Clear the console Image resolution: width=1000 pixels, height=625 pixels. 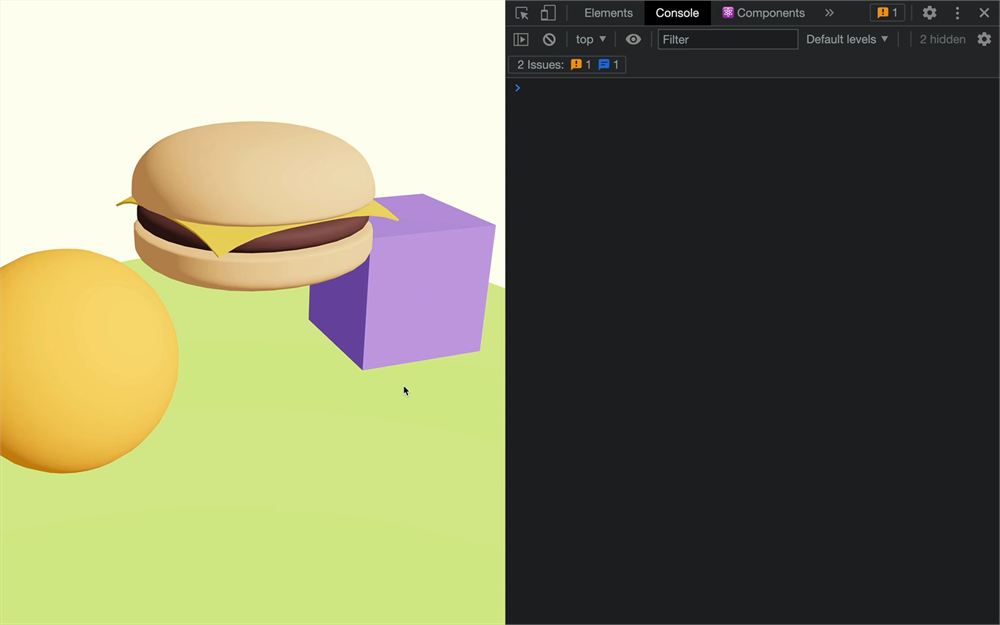[549, 40]
